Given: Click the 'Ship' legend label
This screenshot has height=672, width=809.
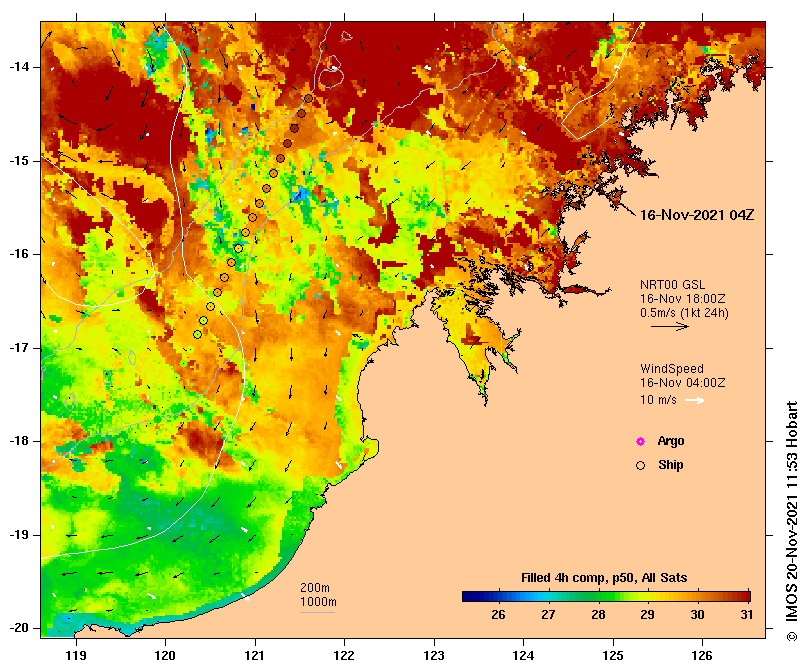Looking at the screenshot, I should [671, 465].
